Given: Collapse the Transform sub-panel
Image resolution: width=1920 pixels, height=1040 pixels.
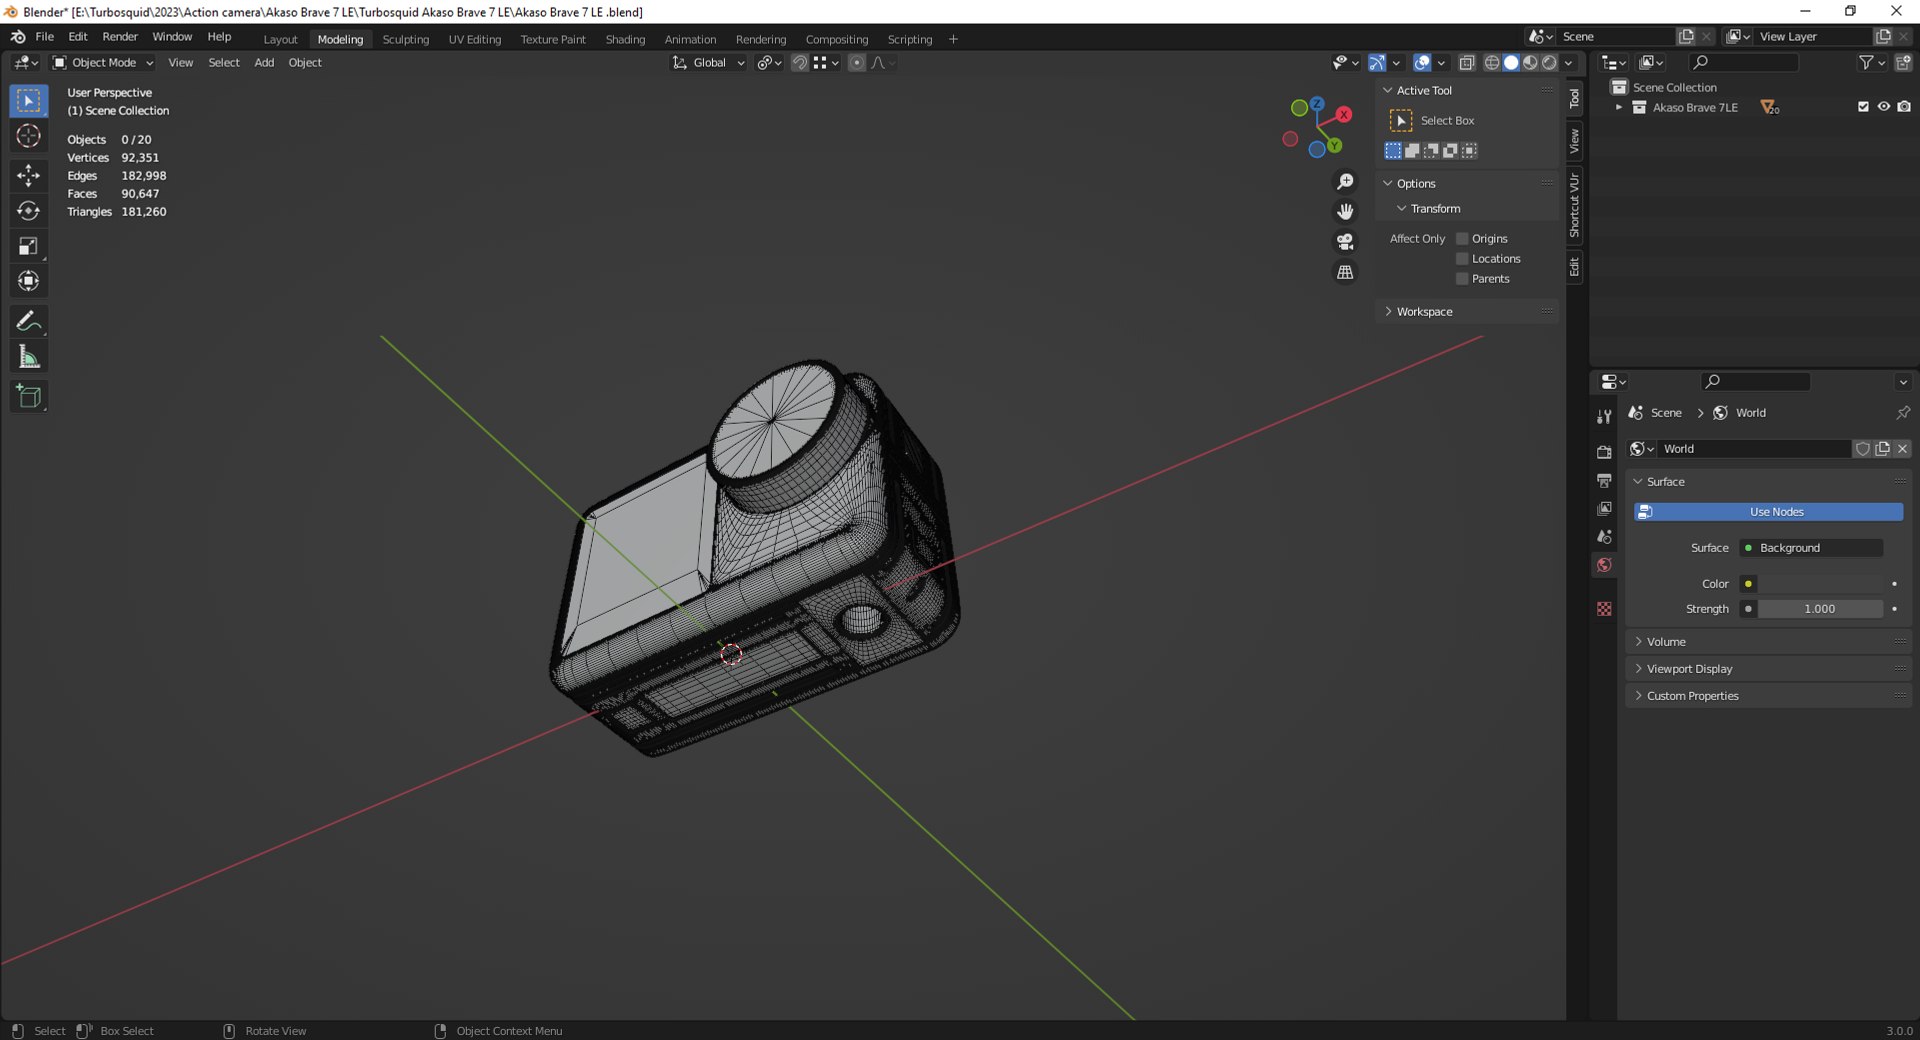Looking at the screenshot, I should pyautogui.click(x=1401, y=209).
